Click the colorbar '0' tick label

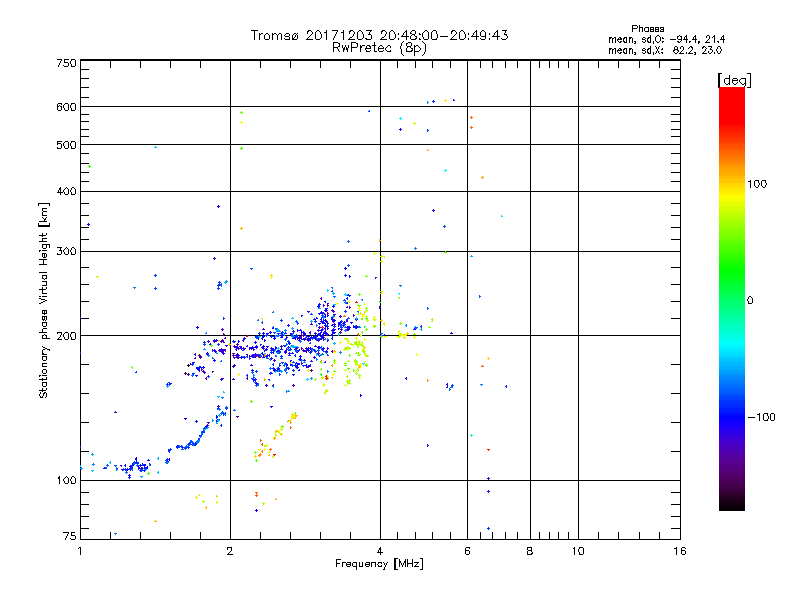coord(750,301)
